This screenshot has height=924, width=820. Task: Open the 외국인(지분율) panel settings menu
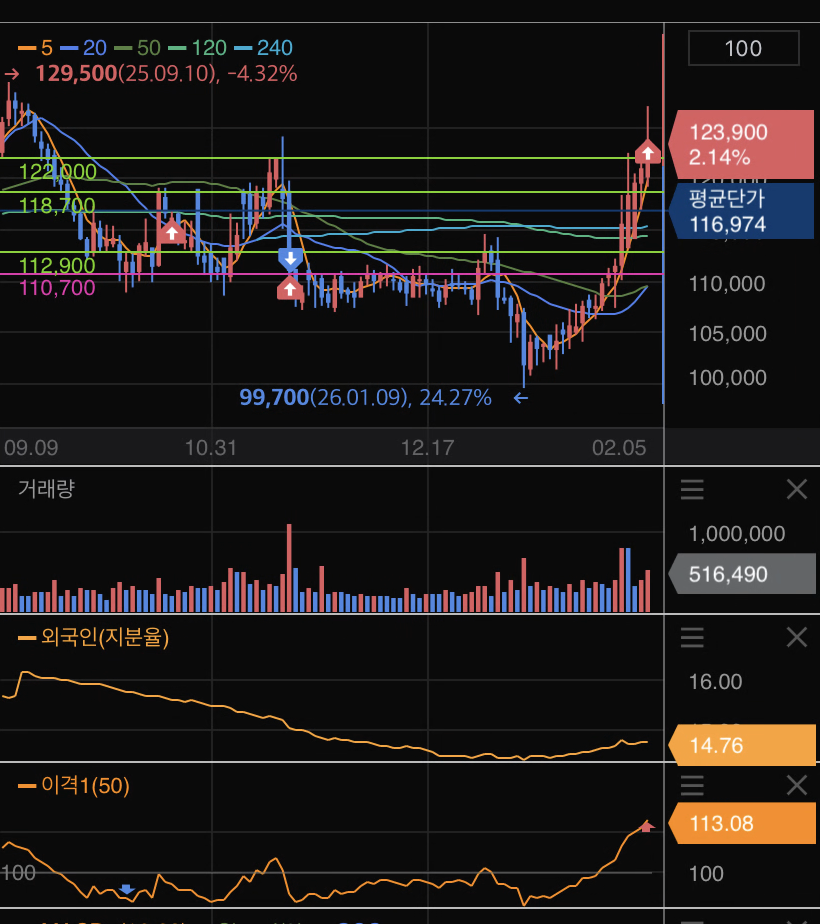692,637
